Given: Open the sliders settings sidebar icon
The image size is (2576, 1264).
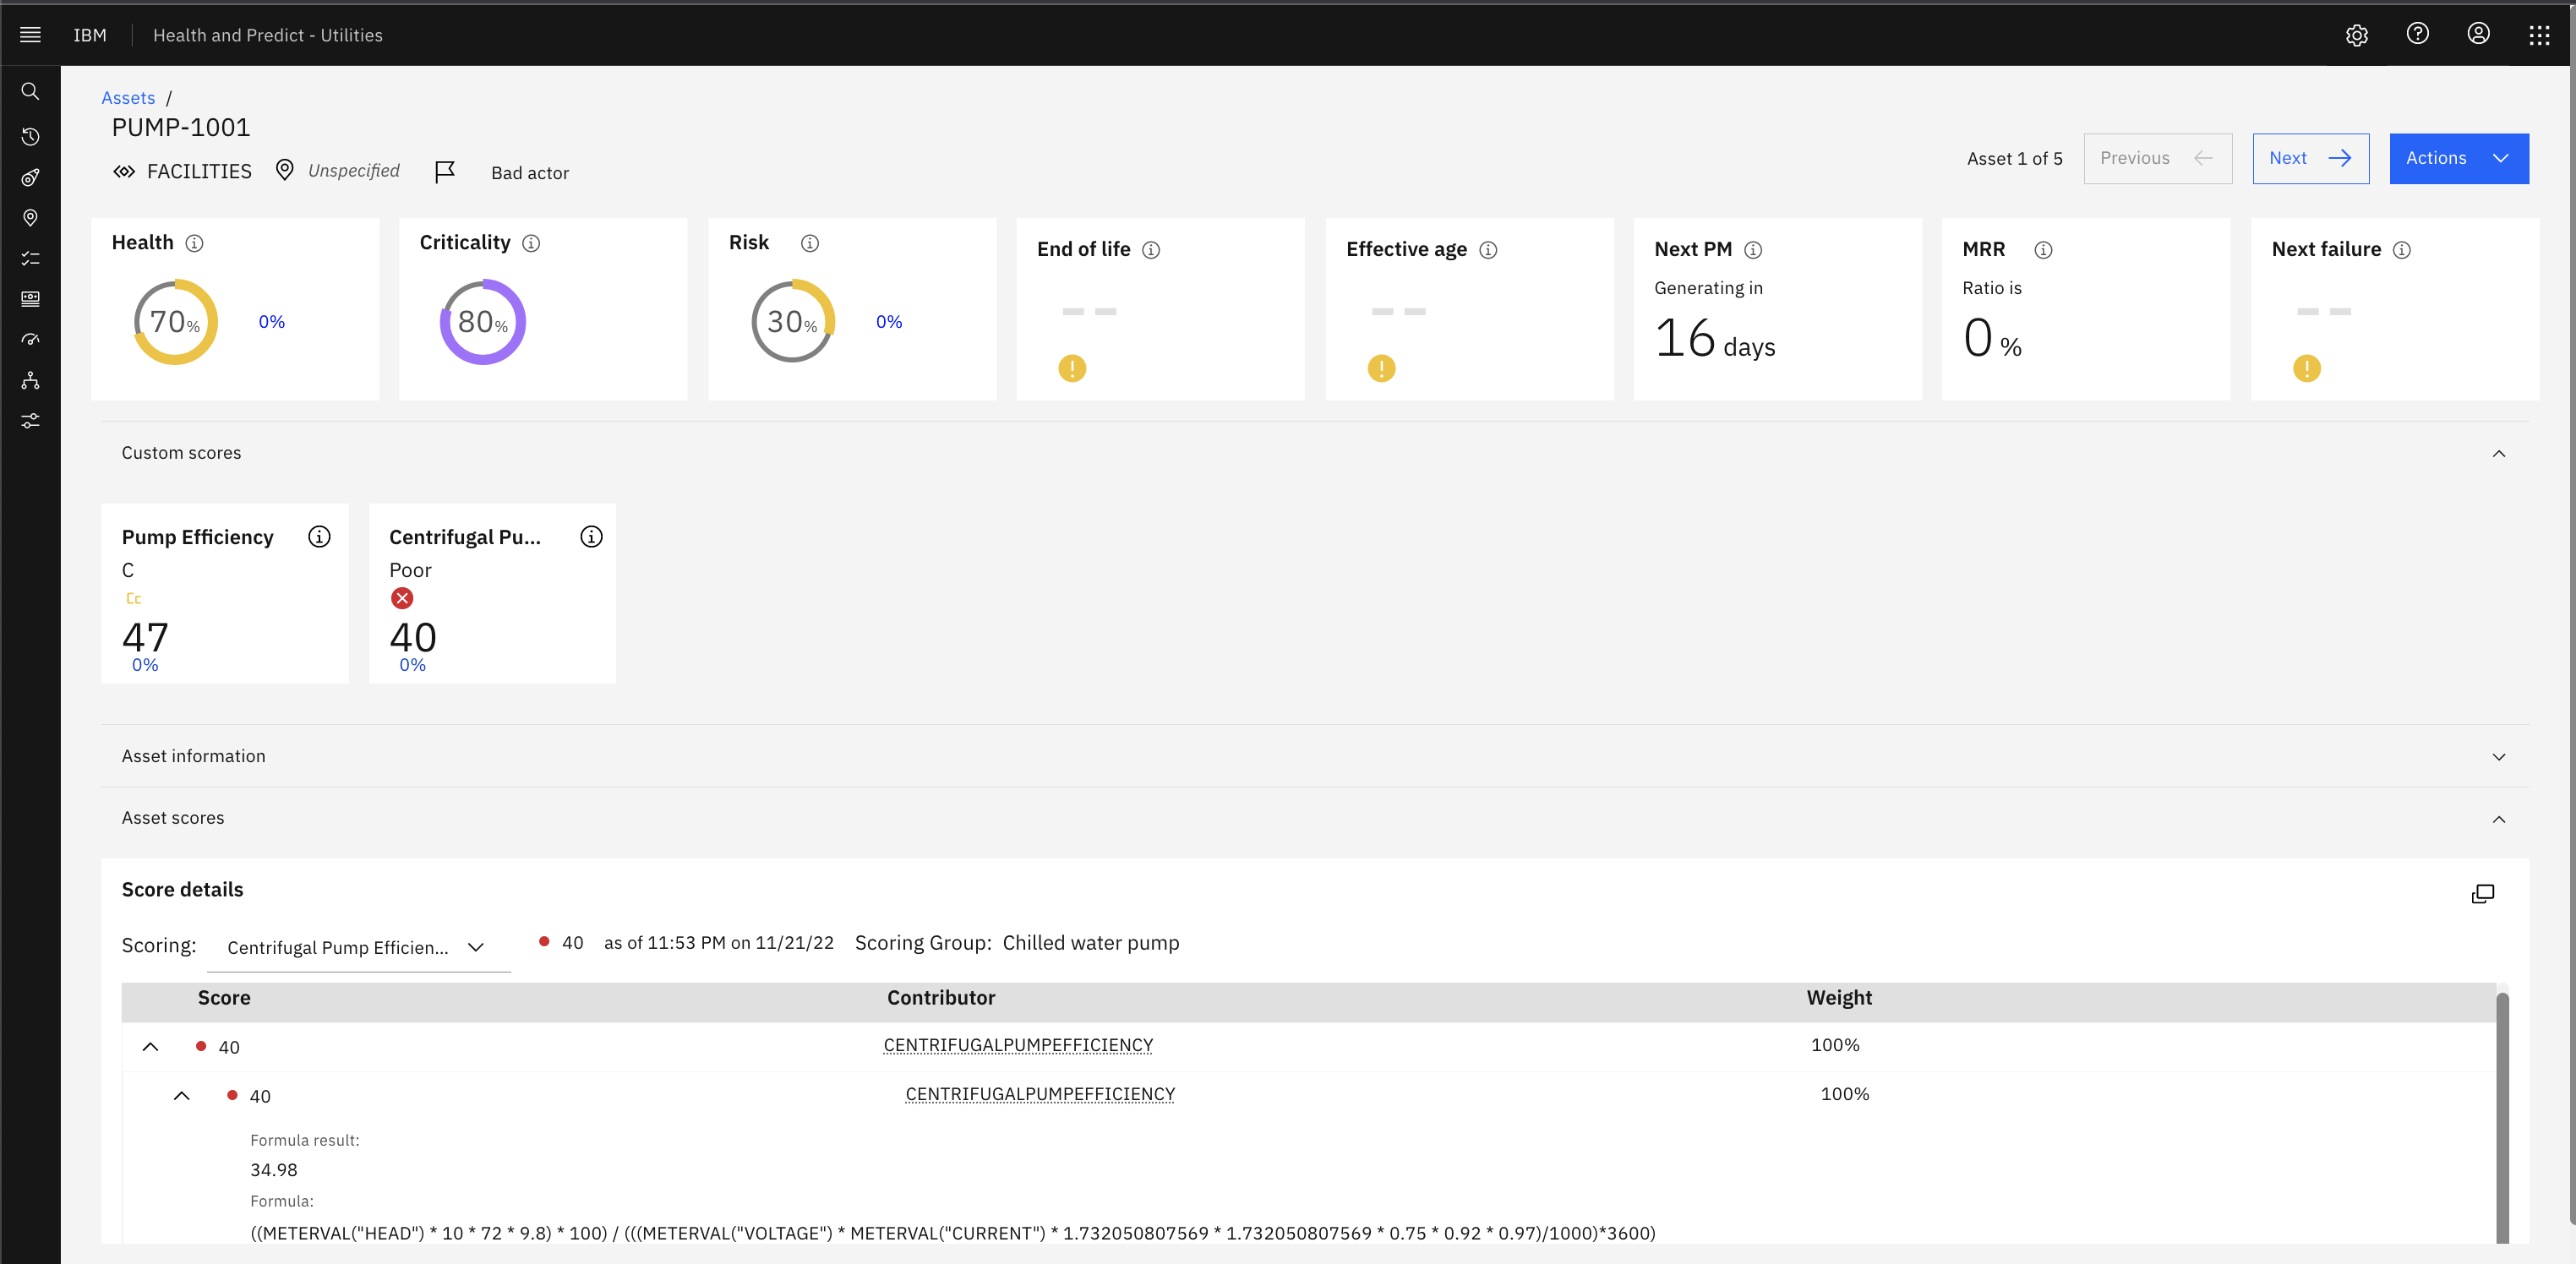Looking at the screenshot, I should tap(30, 421).
